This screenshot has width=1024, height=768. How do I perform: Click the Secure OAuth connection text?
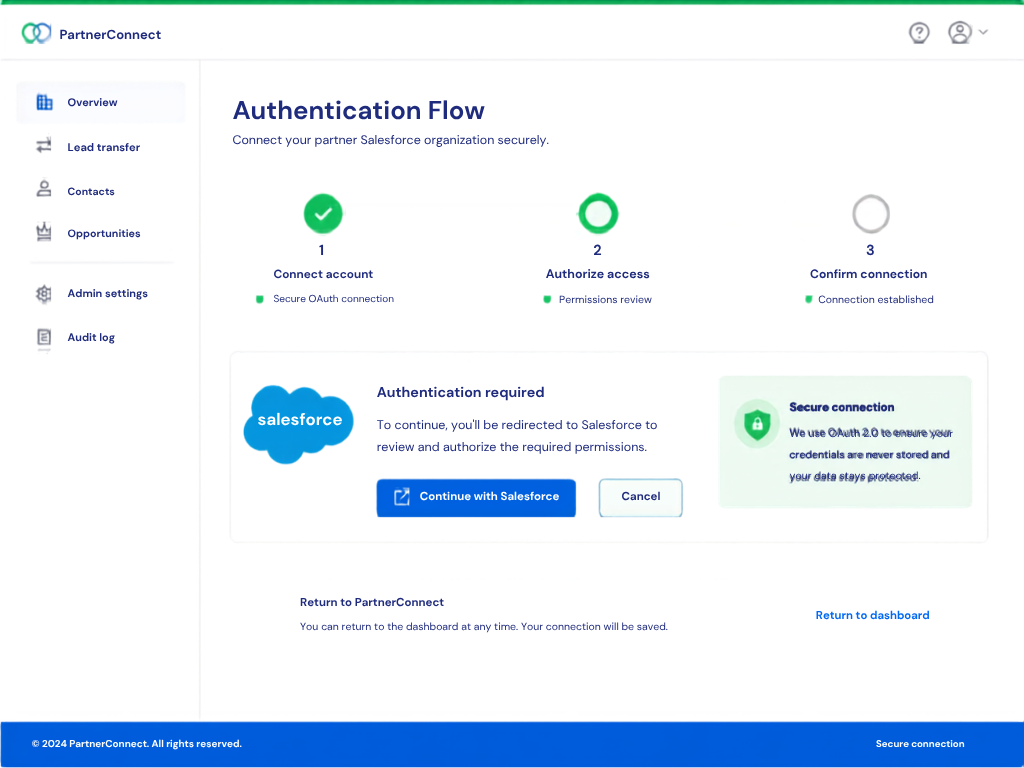point(333,298)
